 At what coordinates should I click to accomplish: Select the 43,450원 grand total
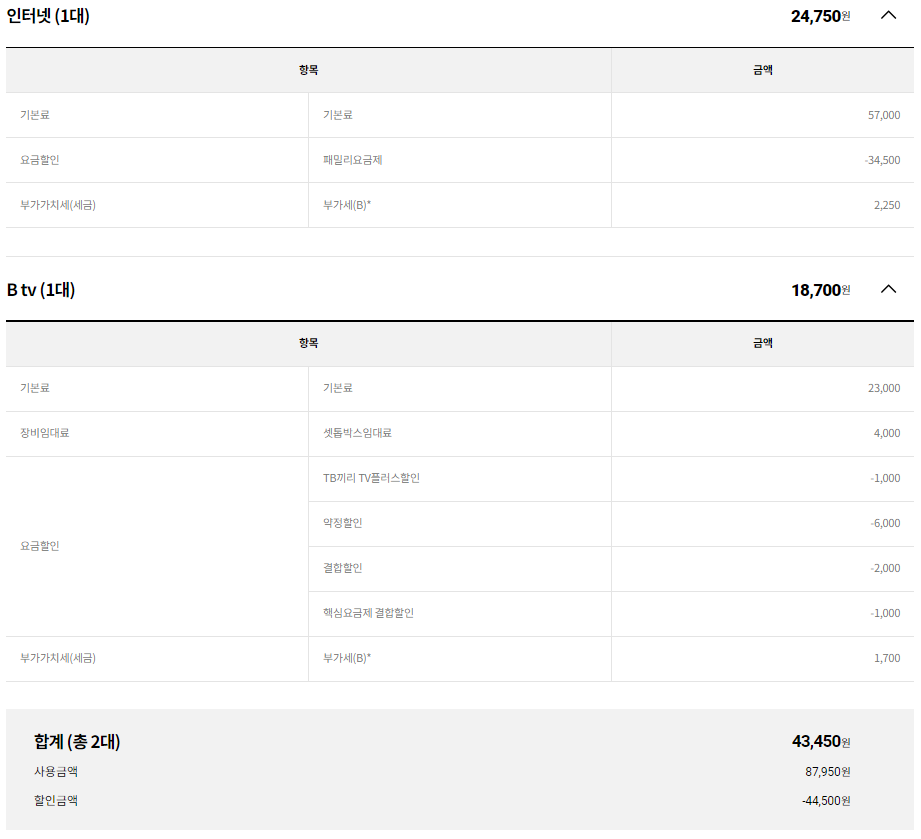coord(820,742)
